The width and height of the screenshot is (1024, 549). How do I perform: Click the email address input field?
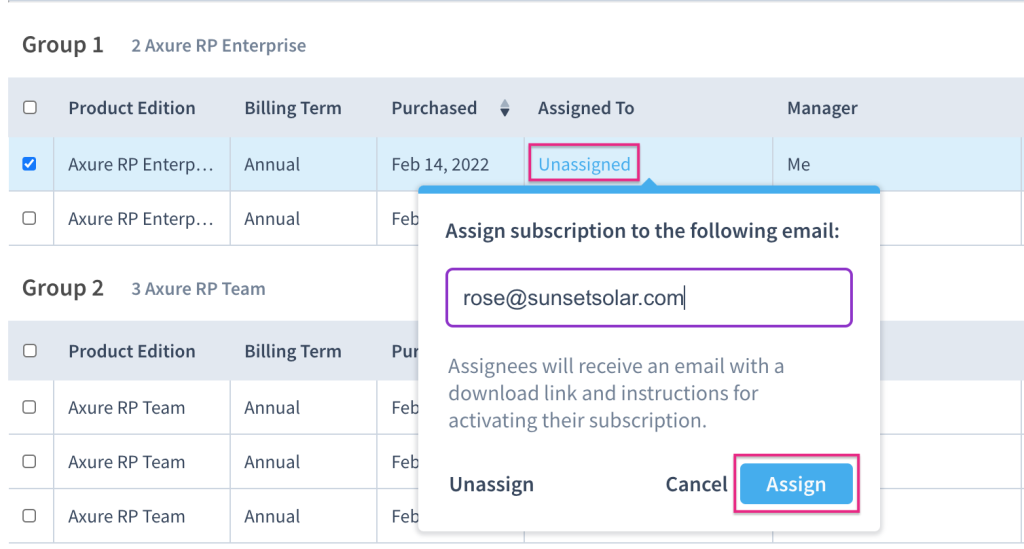coord(648,297)
